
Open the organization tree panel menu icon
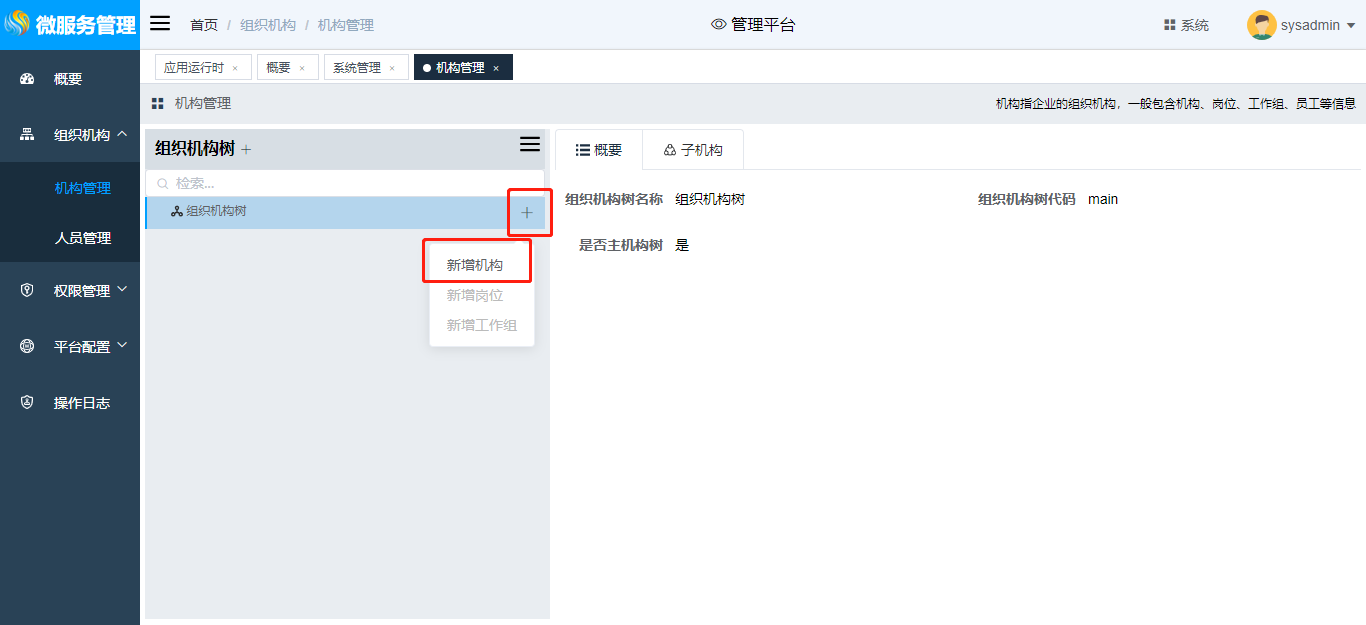click(530, 145)
